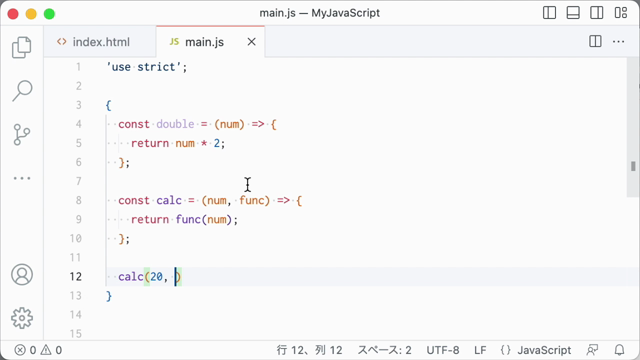Viewport: 640px width, 360px height.
Task: Split the editor to the right
Action: coord(595,41)
